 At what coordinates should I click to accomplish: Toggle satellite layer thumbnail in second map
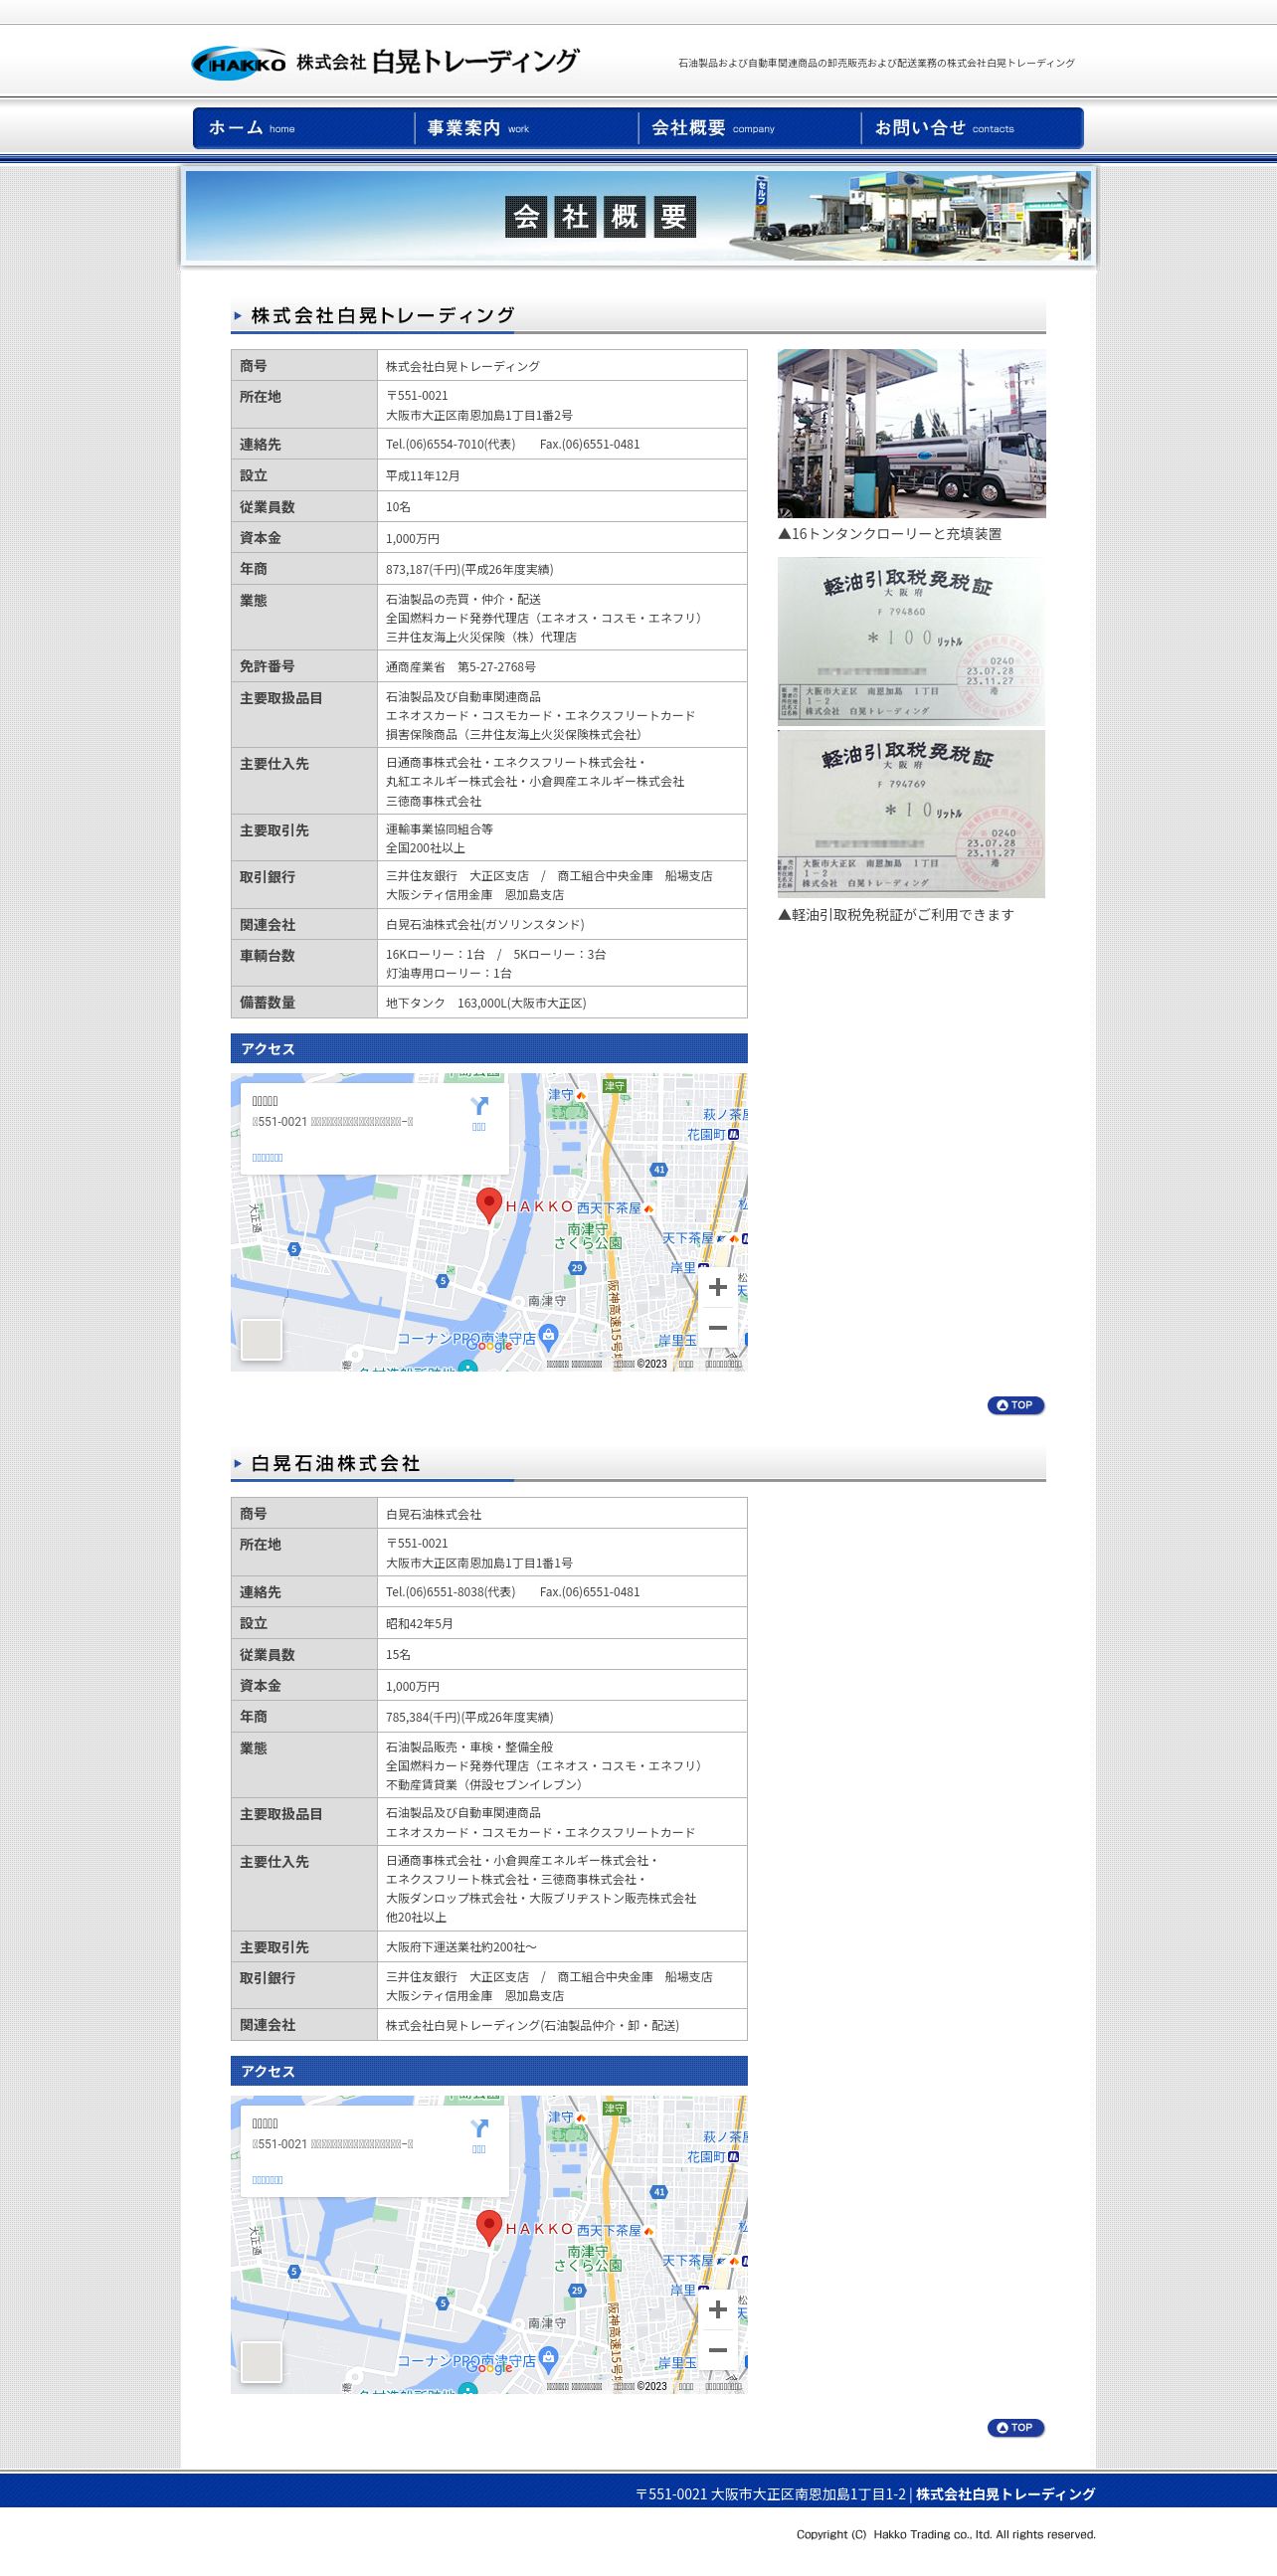(x=261, y=2362)
